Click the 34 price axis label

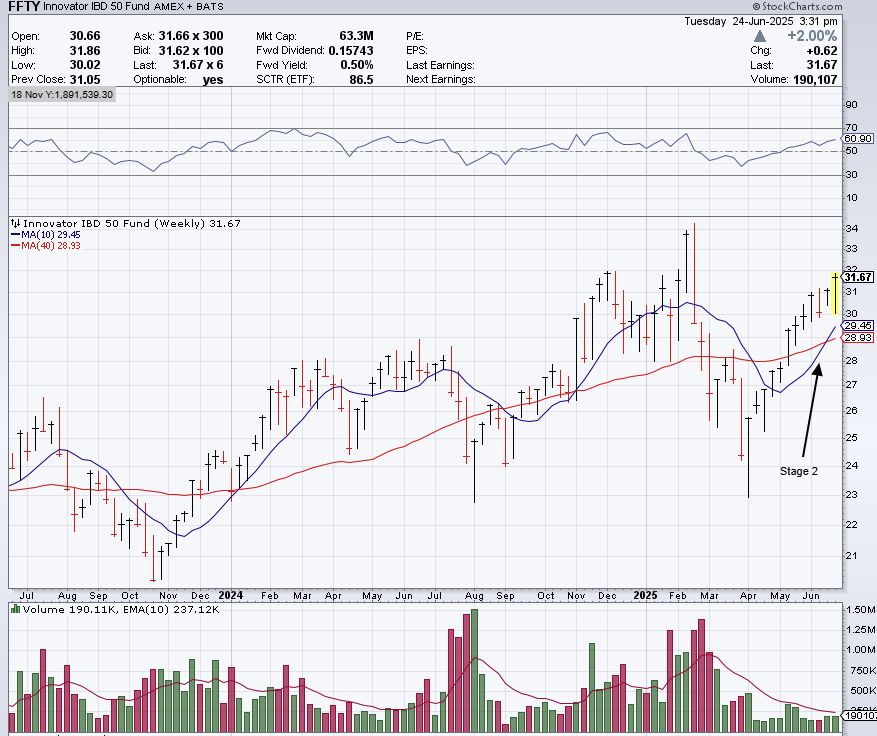(x=851, y=228)
